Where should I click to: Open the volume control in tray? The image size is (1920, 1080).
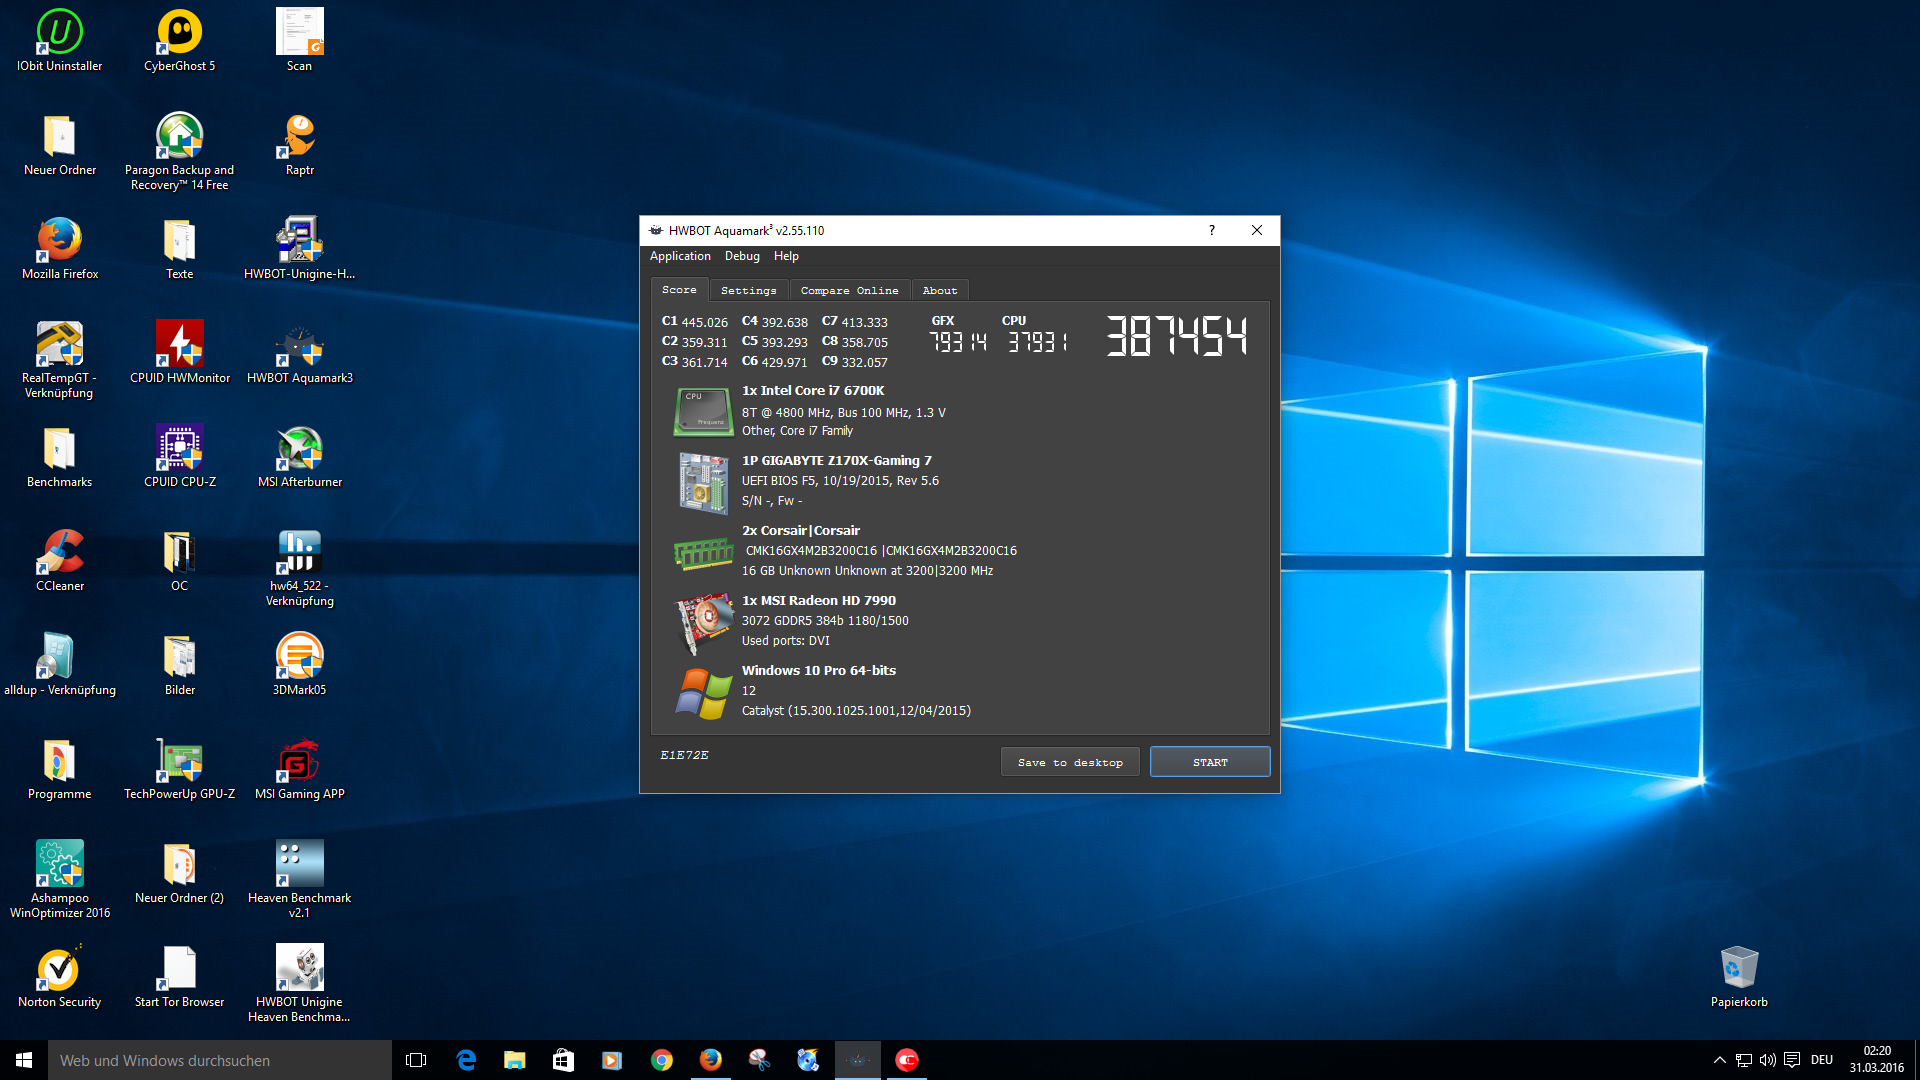point(1767,1060)
